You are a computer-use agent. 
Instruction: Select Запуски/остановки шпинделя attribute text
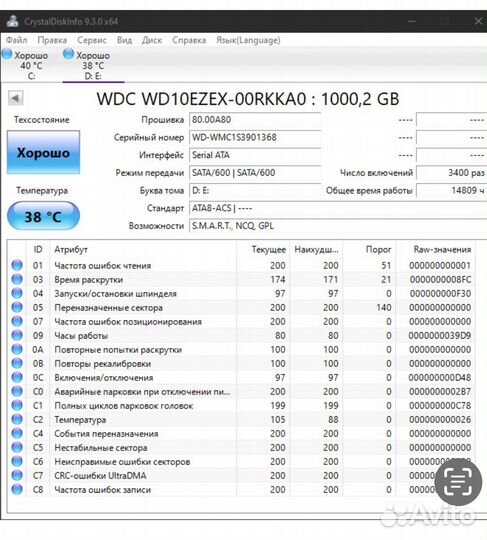(115, 294)
